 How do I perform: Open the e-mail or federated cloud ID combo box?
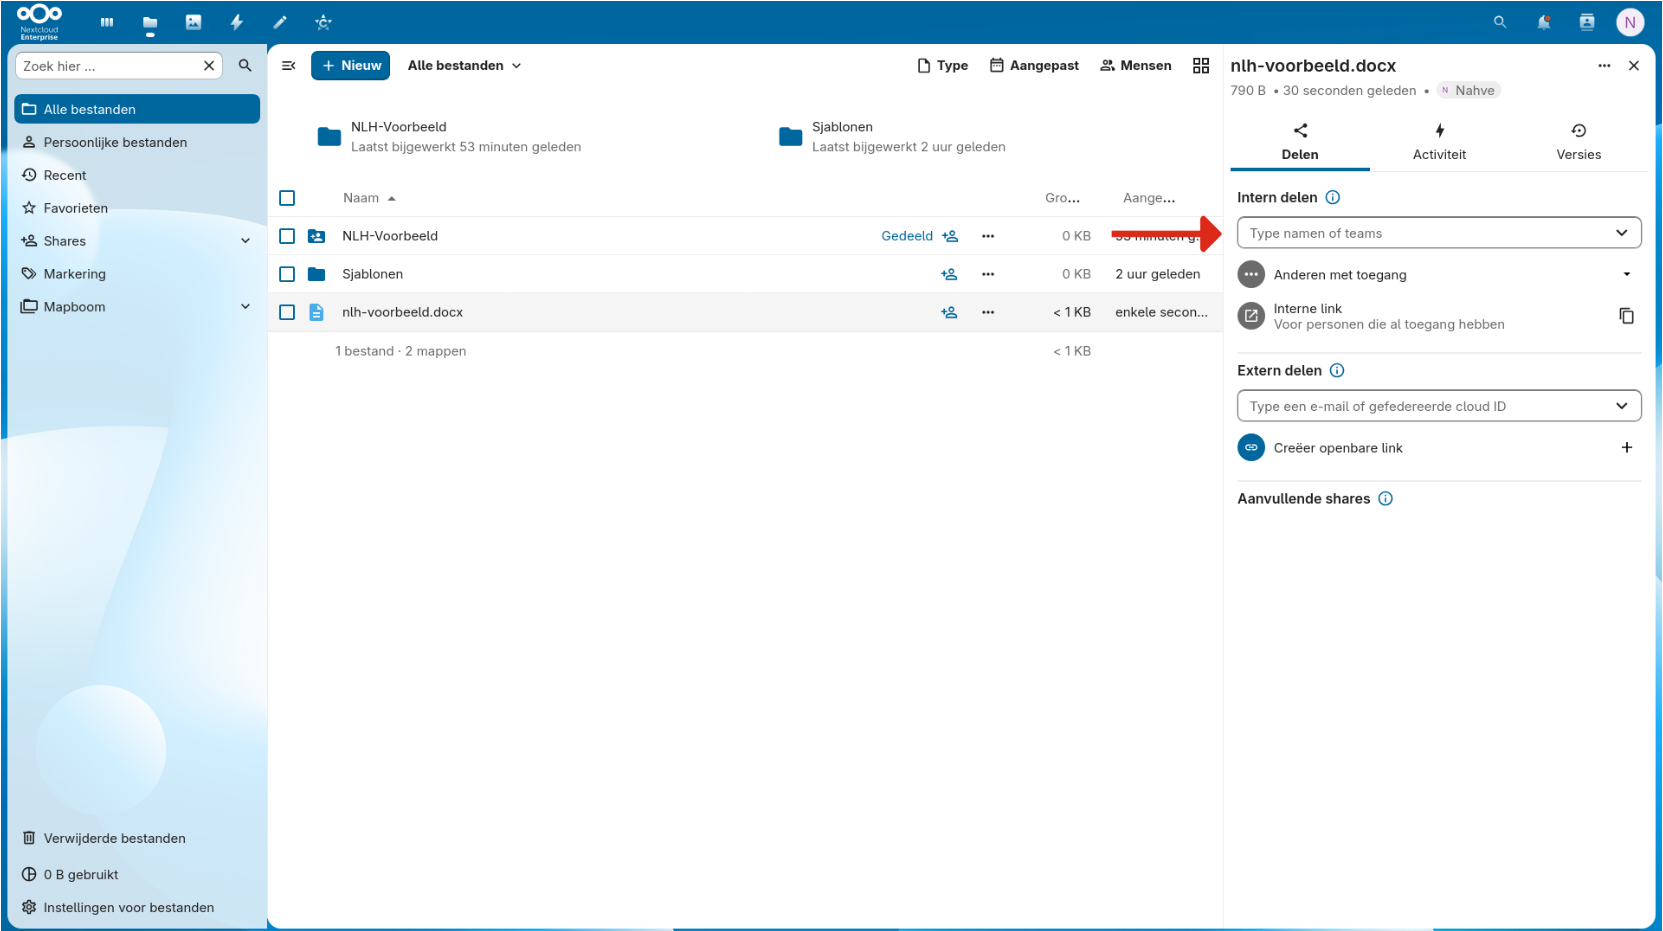[1439, 406]
